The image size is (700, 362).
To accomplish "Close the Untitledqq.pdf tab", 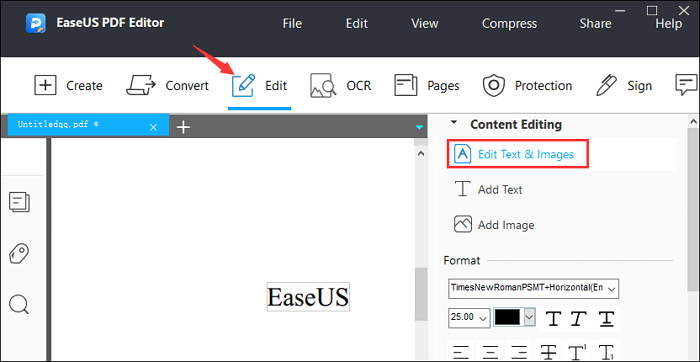I will (153, 128).
